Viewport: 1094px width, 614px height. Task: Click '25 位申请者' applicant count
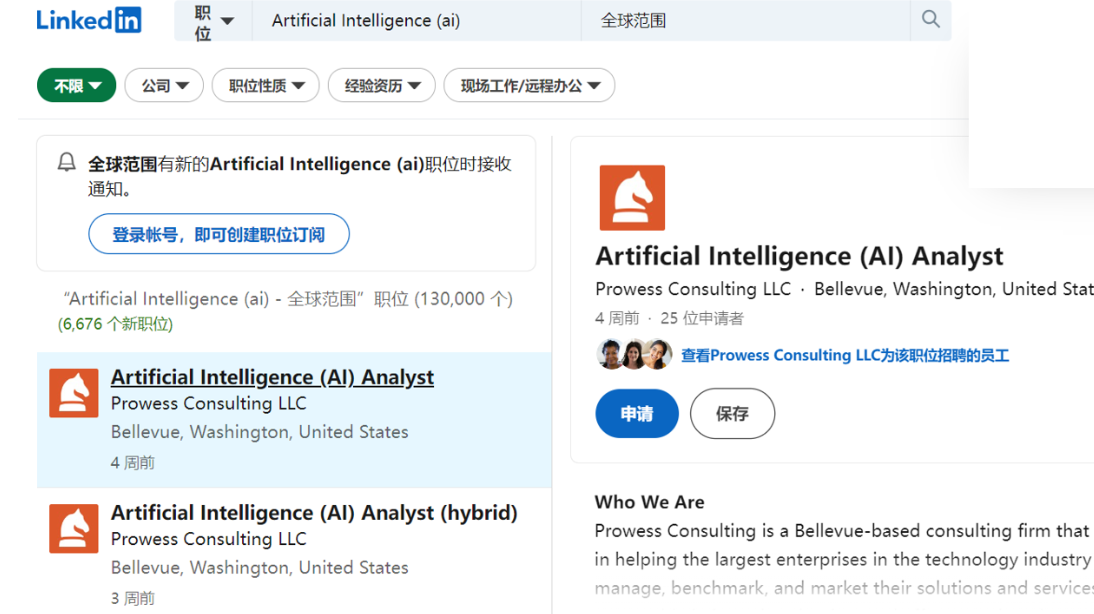(702, 318)
